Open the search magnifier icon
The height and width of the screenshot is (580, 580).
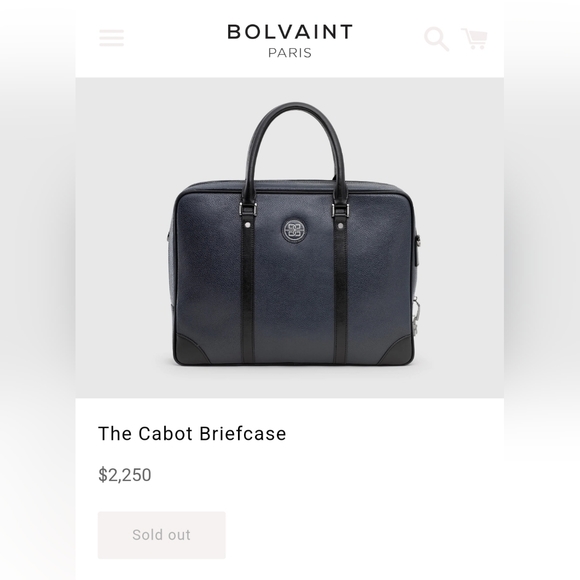[436, 38]
